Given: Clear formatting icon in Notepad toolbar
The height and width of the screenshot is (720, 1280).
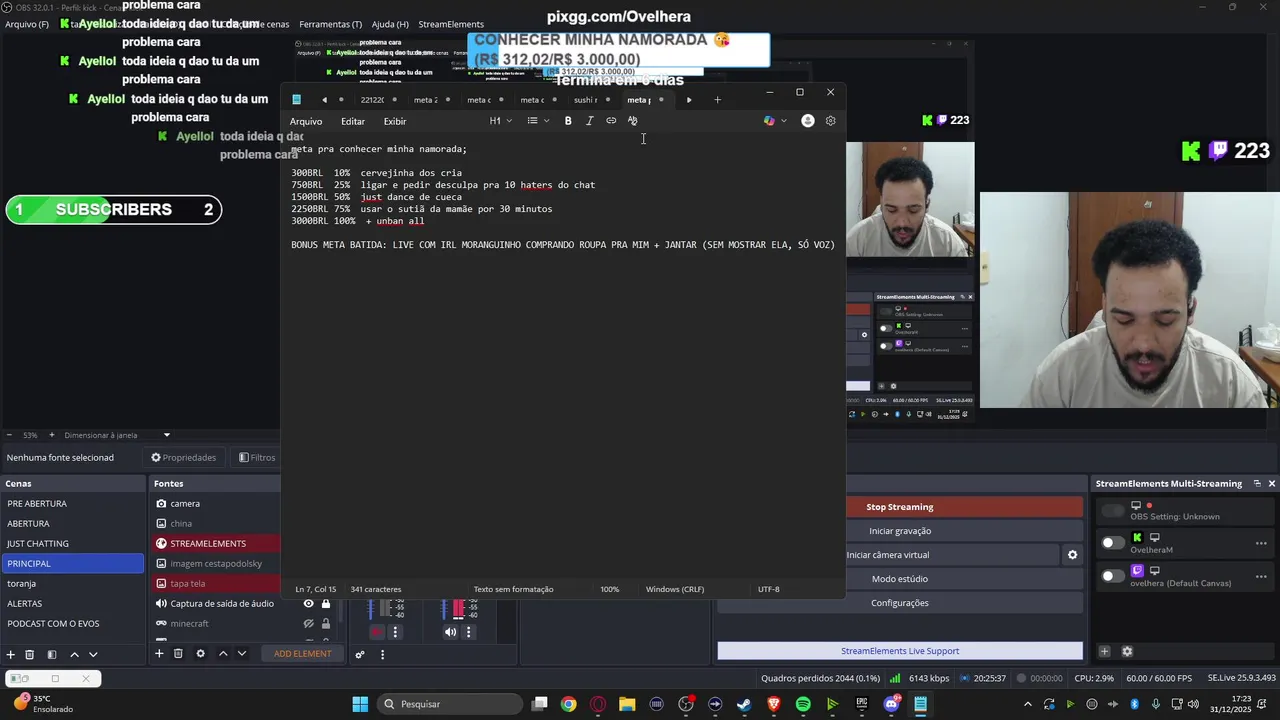Looking at the screenshot, I should [632, 121].
